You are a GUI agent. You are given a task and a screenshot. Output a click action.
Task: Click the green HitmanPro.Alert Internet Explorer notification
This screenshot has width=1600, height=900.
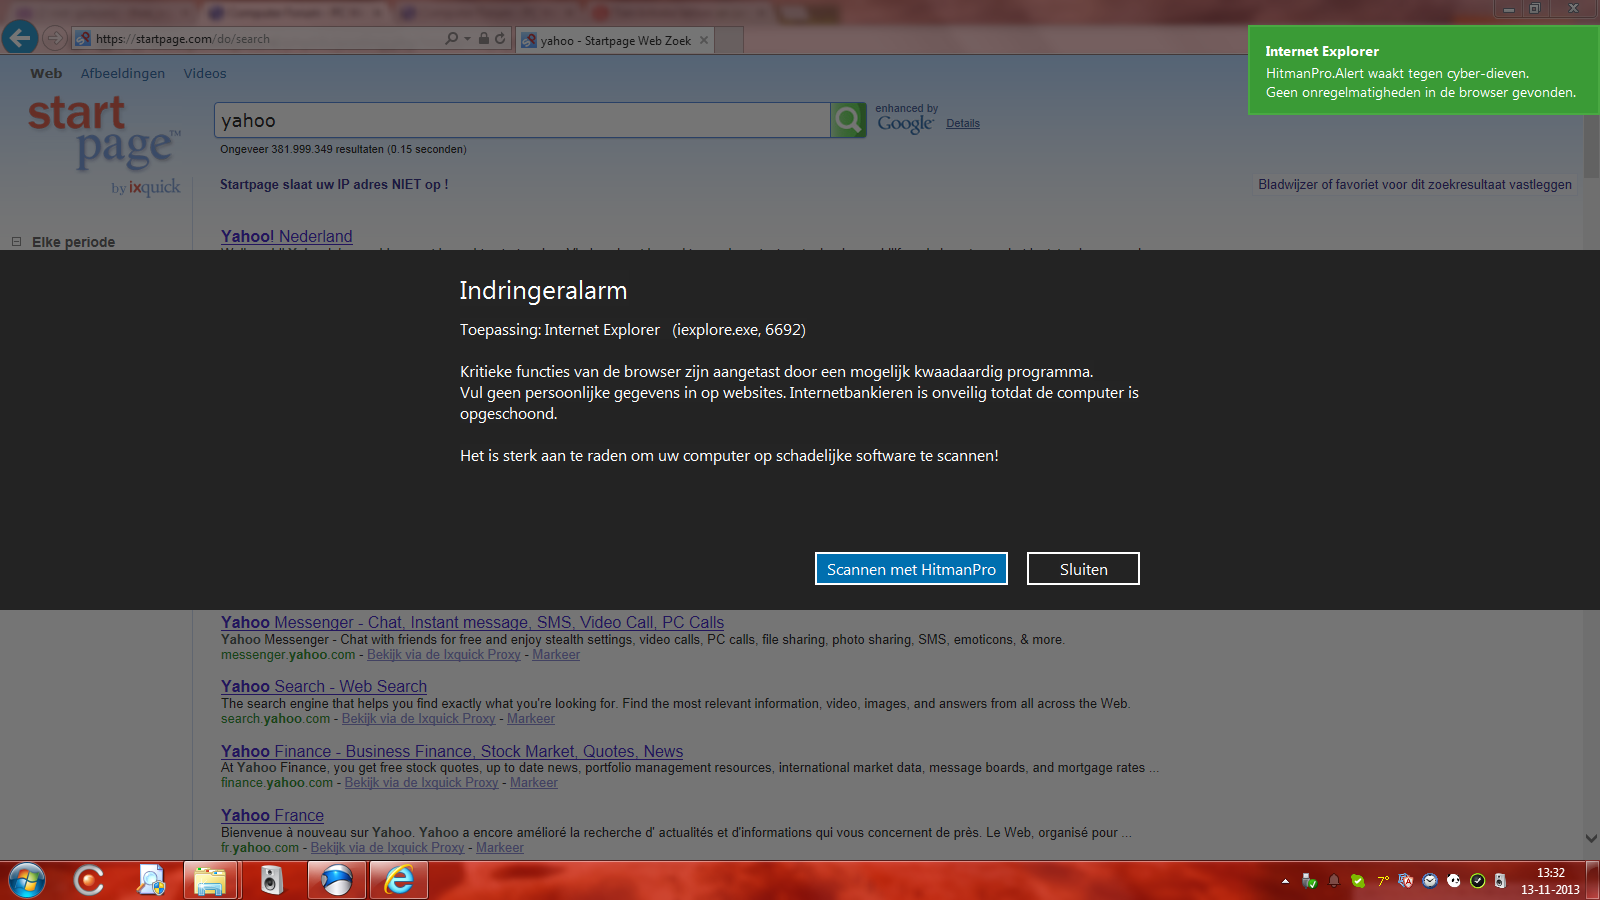click(1423, 70)
